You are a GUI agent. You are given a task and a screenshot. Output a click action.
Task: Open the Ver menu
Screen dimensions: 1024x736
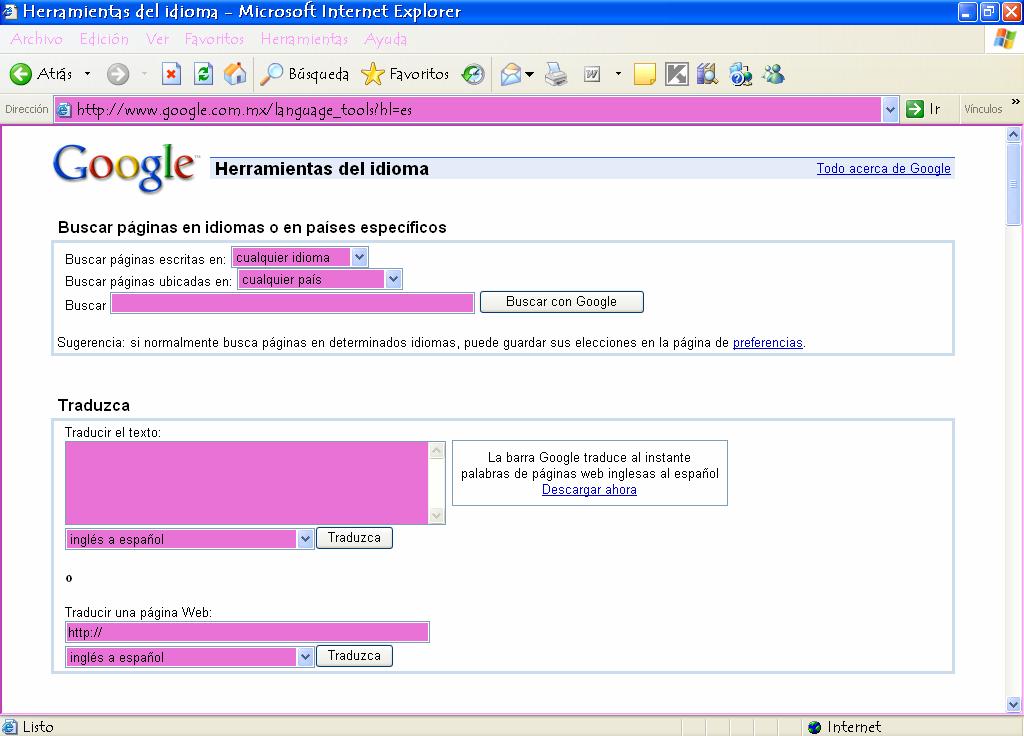tap(157, 39)
